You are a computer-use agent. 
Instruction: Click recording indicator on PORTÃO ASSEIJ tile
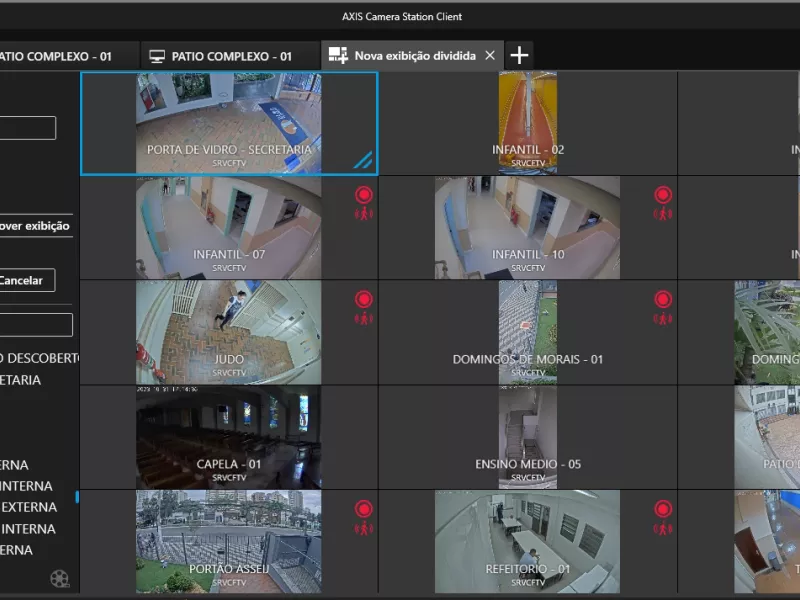[x=364, y=509]
